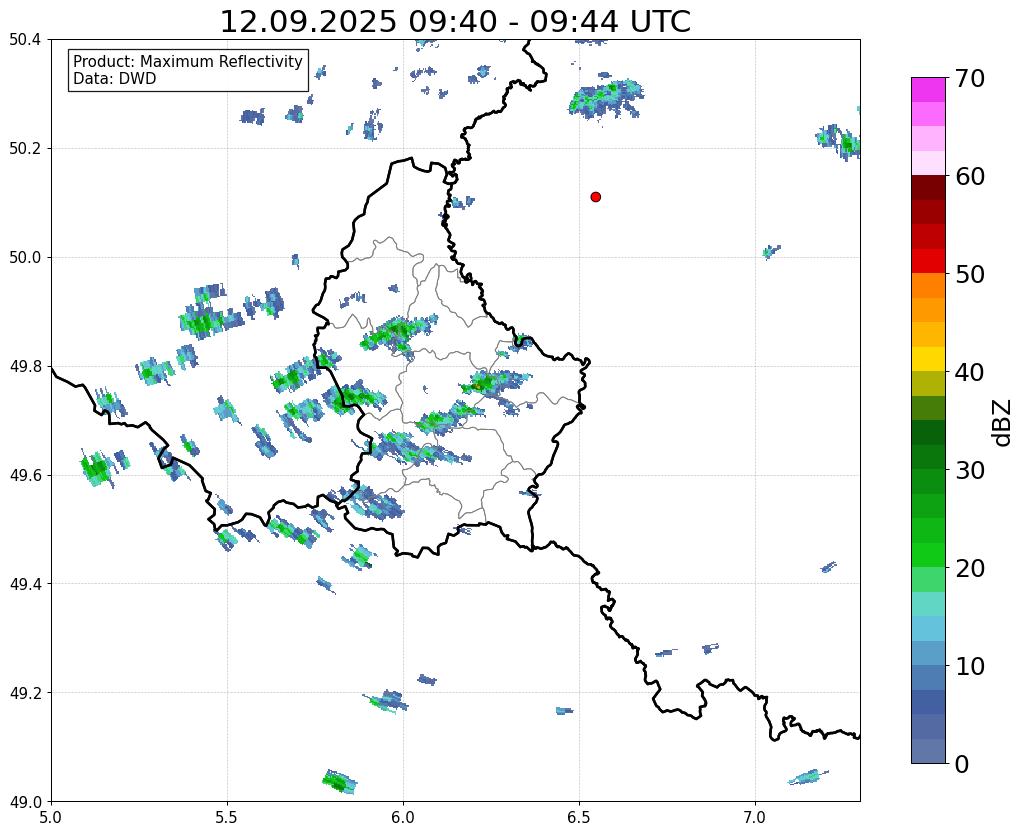The height and width of the screenshot is (834, 1023).
Task: Click the latitude axis label 49.0
Action: click(26, 802)
